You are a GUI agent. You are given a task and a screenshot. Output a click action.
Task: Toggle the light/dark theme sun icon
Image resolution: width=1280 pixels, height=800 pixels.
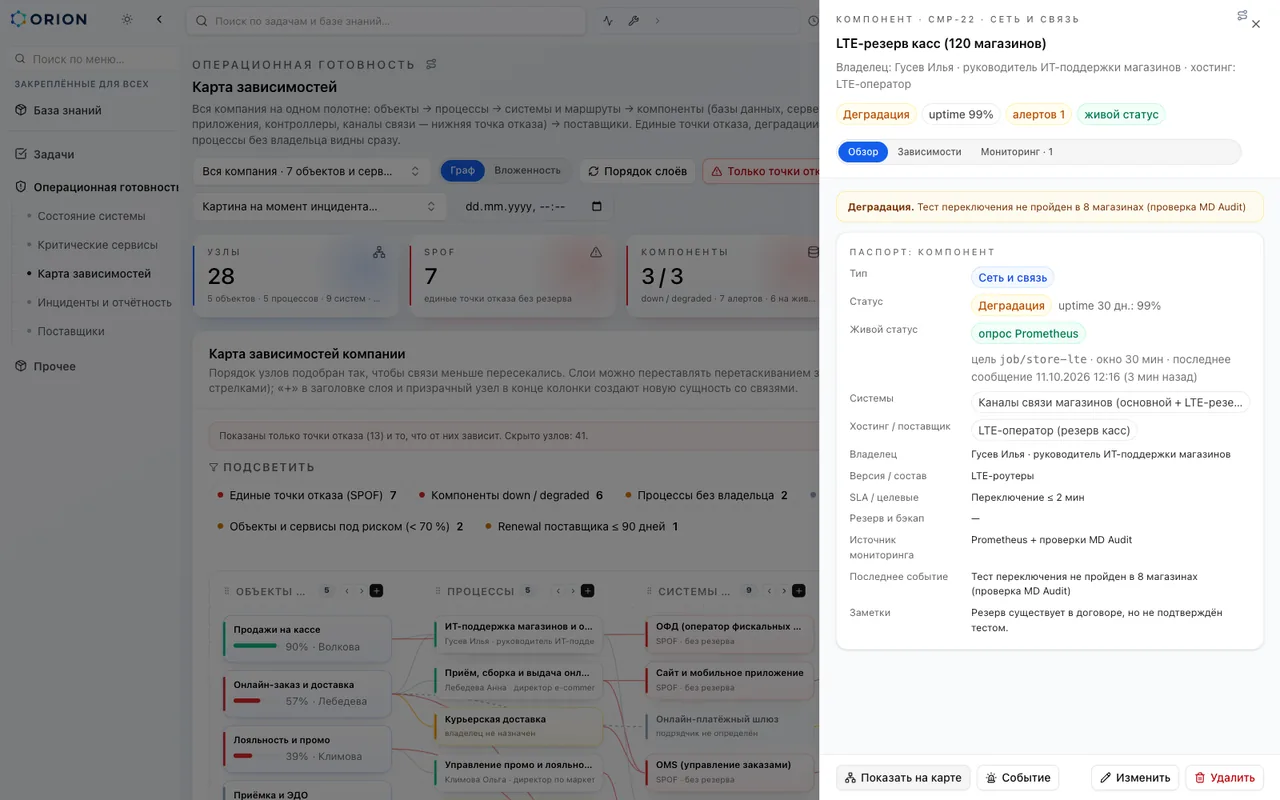point(127,20)
